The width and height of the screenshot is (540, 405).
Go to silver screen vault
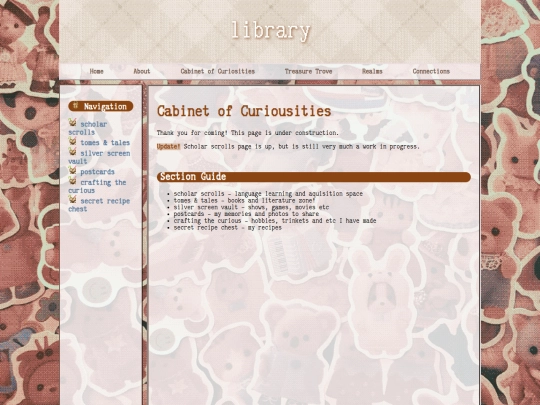pyautogui.click(x=99, y=157)
